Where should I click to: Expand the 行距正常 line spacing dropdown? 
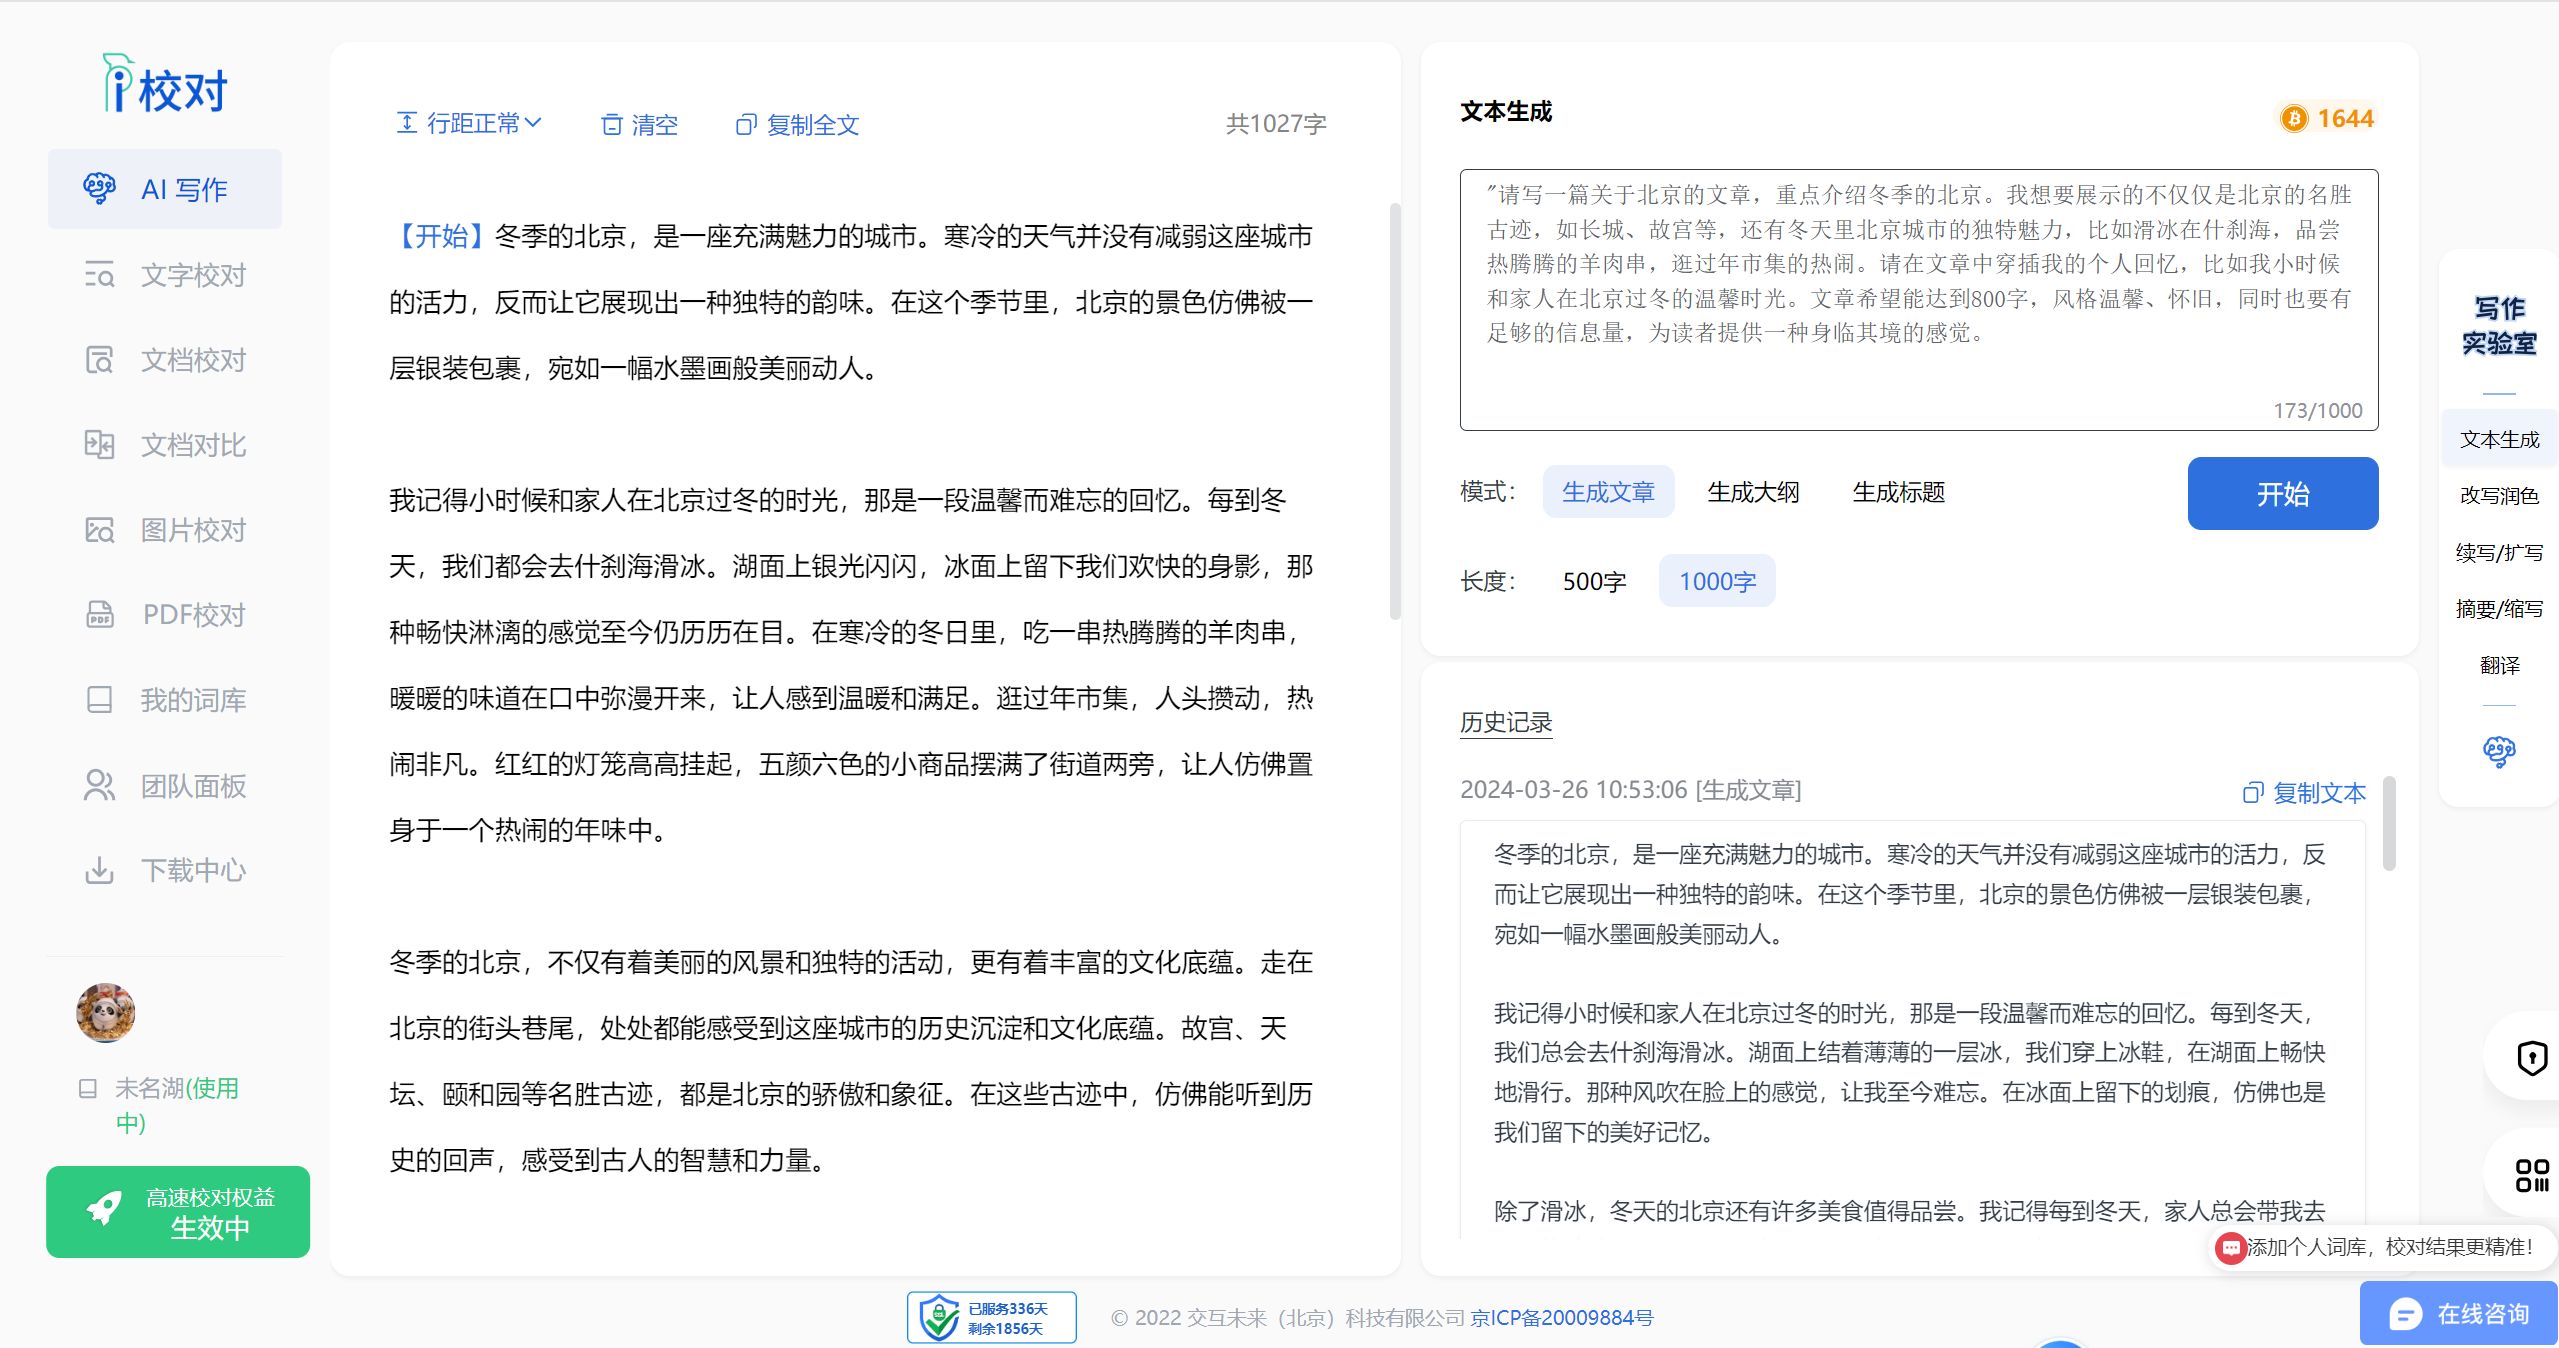(x=469, y=123)
